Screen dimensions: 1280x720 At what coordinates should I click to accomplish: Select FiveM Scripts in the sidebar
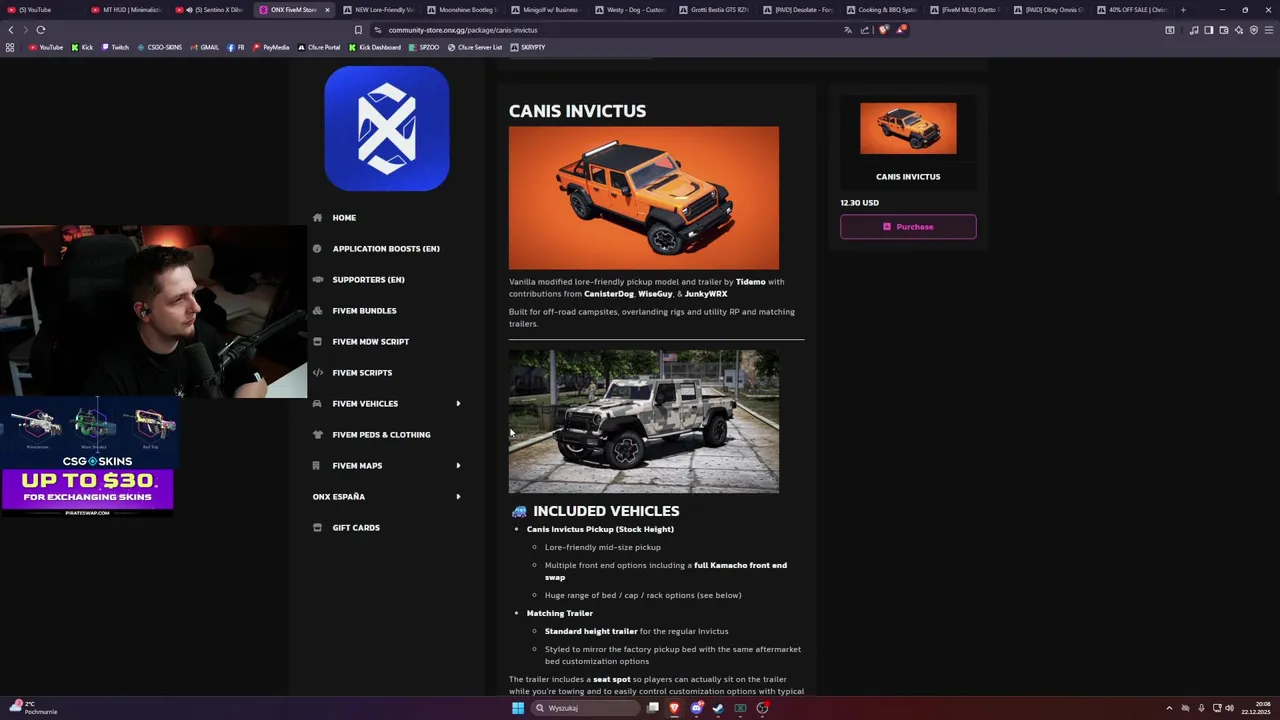pyautogui.click(x=362, y=372)
